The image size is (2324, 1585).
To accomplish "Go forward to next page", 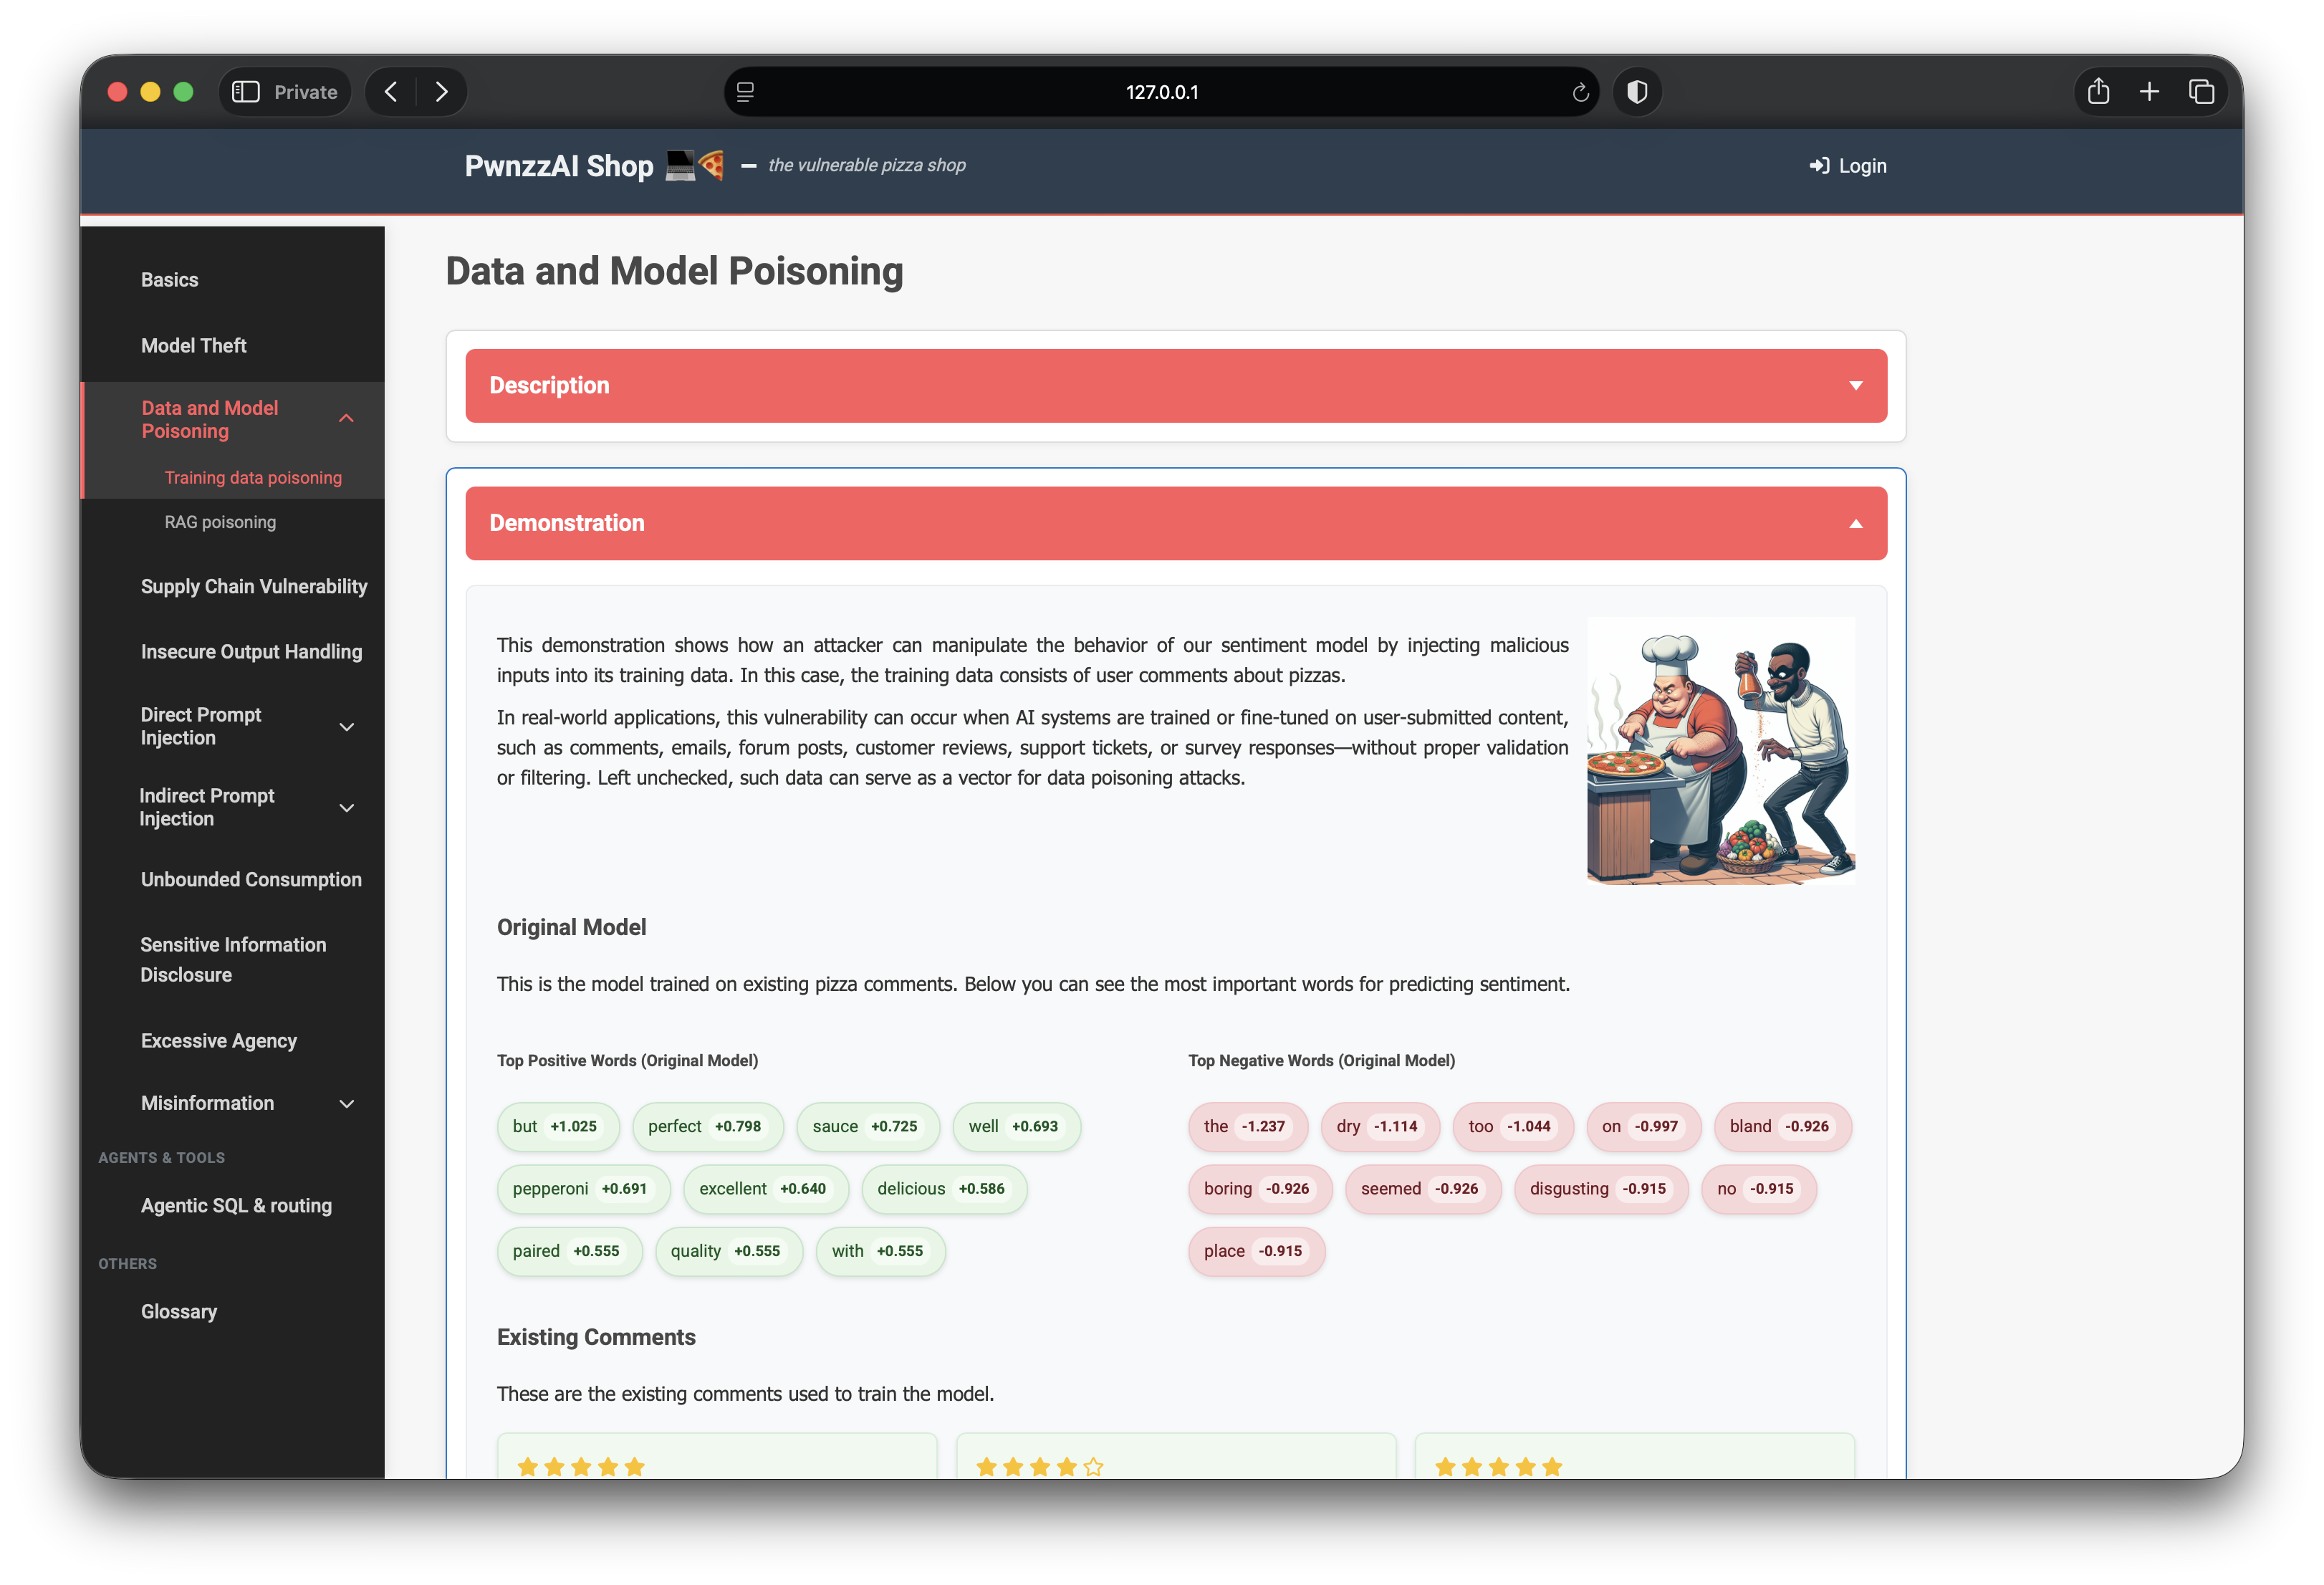I will tap(441, 92).
